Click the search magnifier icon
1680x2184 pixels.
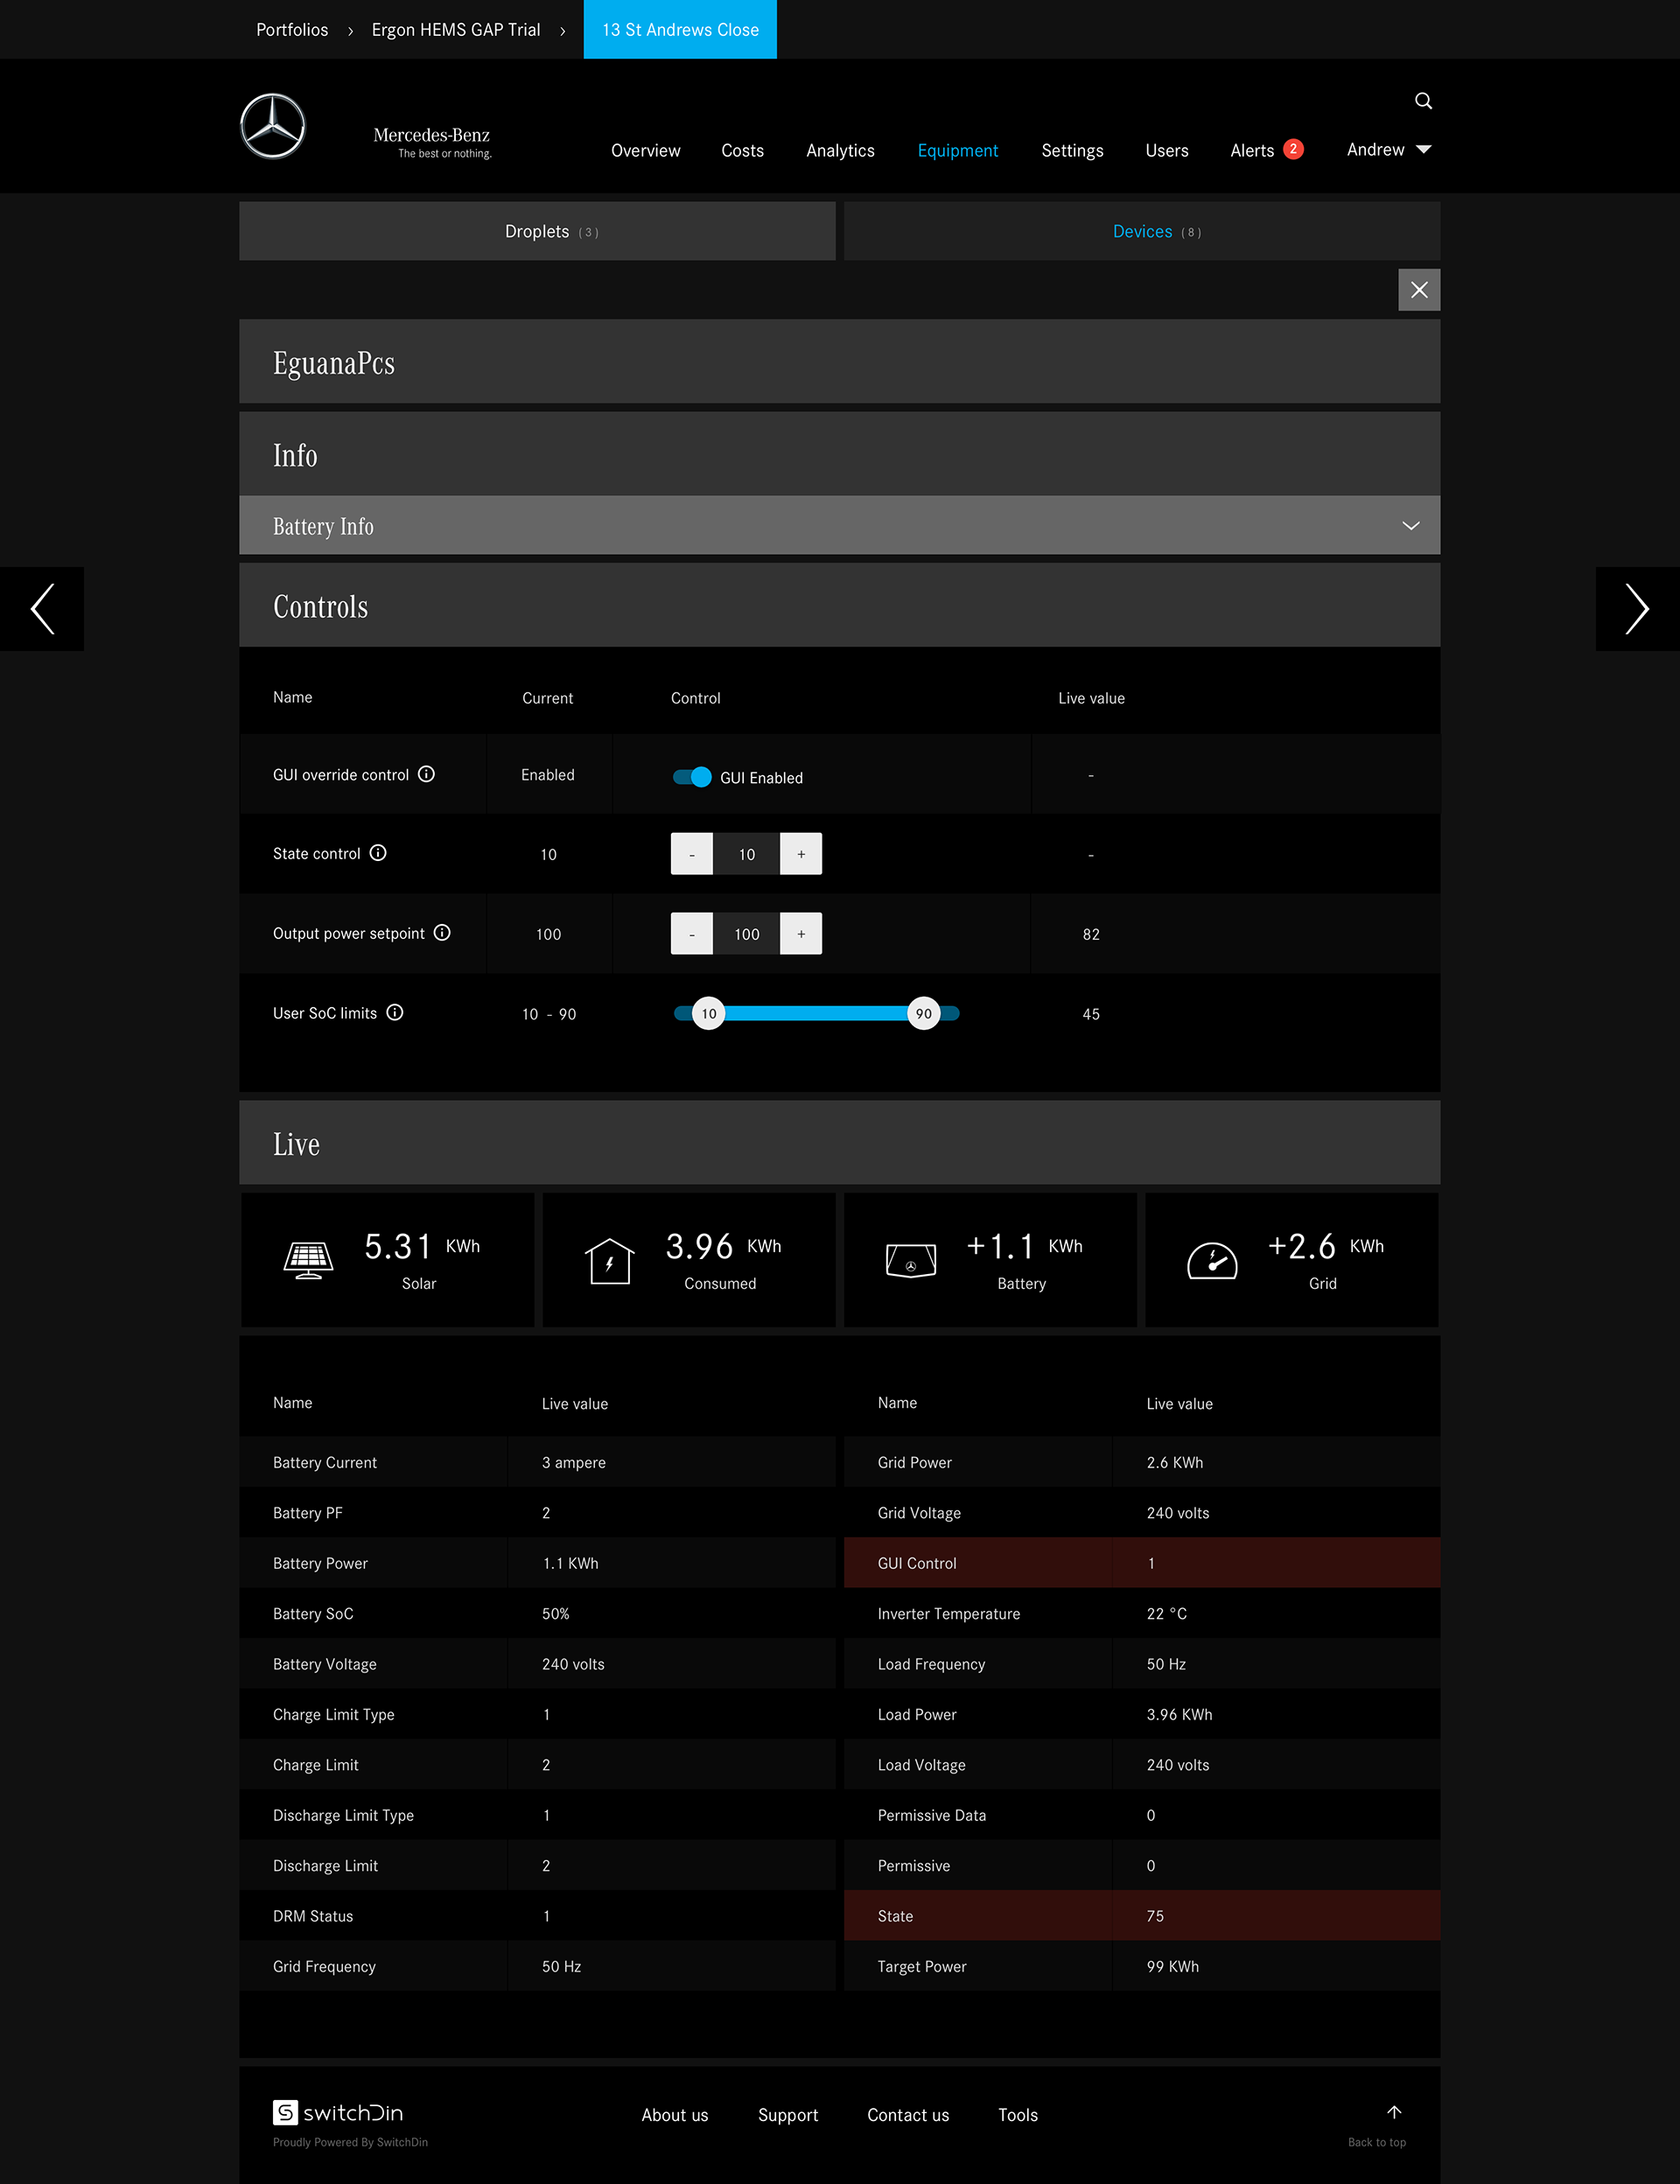(x=1423, y=101)
